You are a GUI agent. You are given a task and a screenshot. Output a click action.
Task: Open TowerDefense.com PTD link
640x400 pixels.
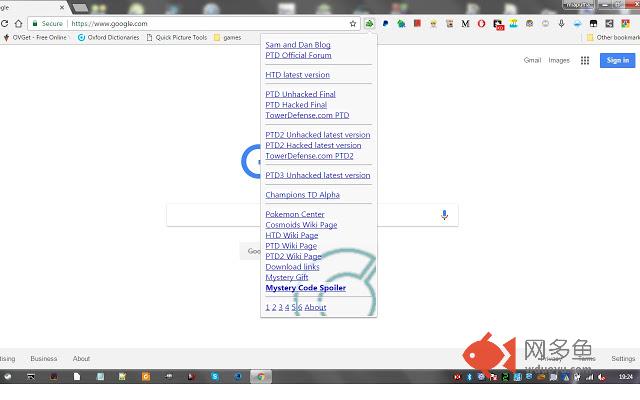point(307,116)
